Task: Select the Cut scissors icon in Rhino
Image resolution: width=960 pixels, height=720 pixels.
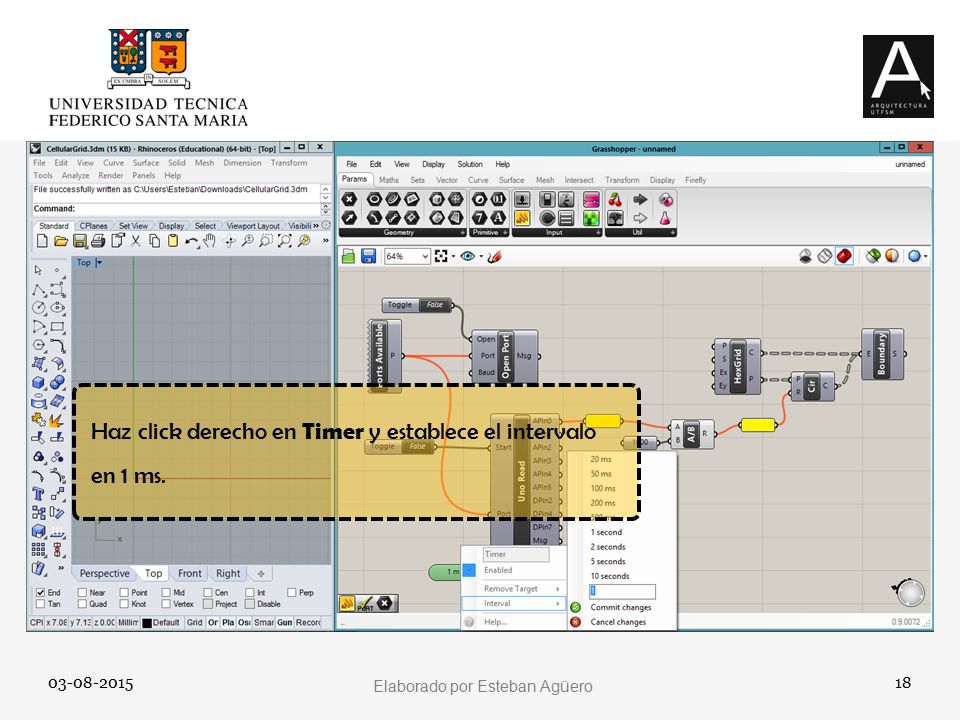Action: pos(136,241)
